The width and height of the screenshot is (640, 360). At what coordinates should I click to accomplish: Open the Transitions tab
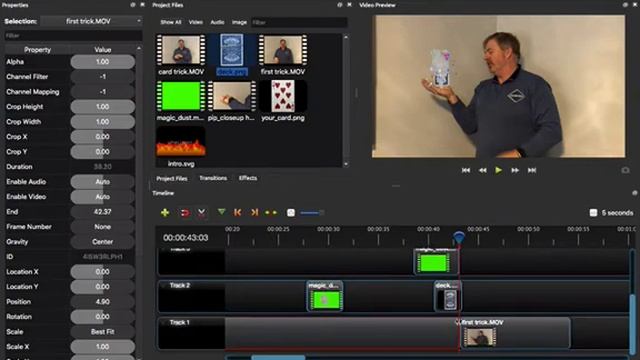pos(213,178)
